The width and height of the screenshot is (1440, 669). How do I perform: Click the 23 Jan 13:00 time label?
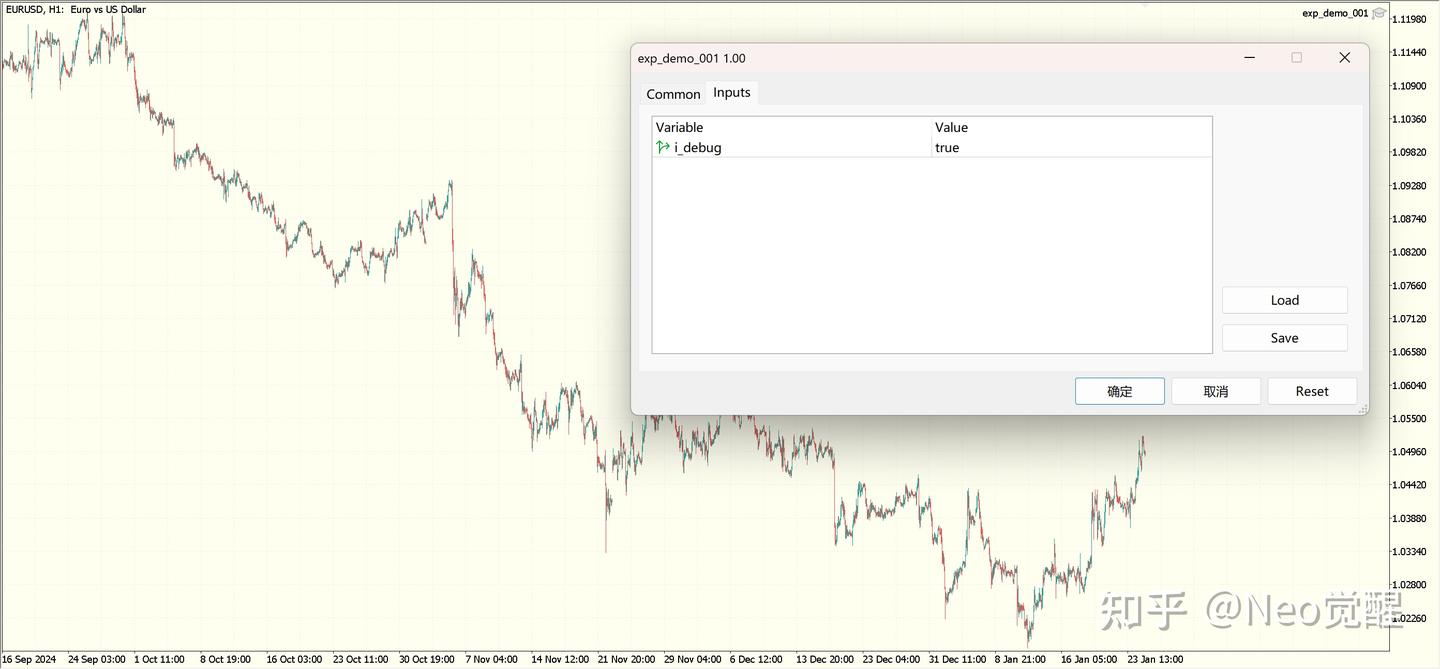(1155, 660)
